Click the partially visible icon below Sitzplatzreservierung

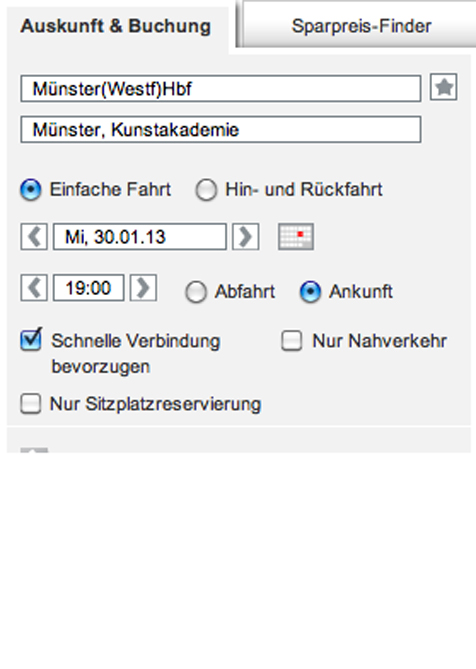coord(34,450)
